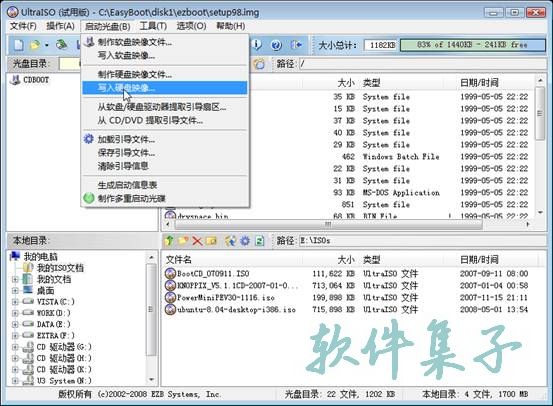The height and width of the screenshot is (406, 553).
Task: Click the Windows Batch File type cell
Action: pos(401,157)
